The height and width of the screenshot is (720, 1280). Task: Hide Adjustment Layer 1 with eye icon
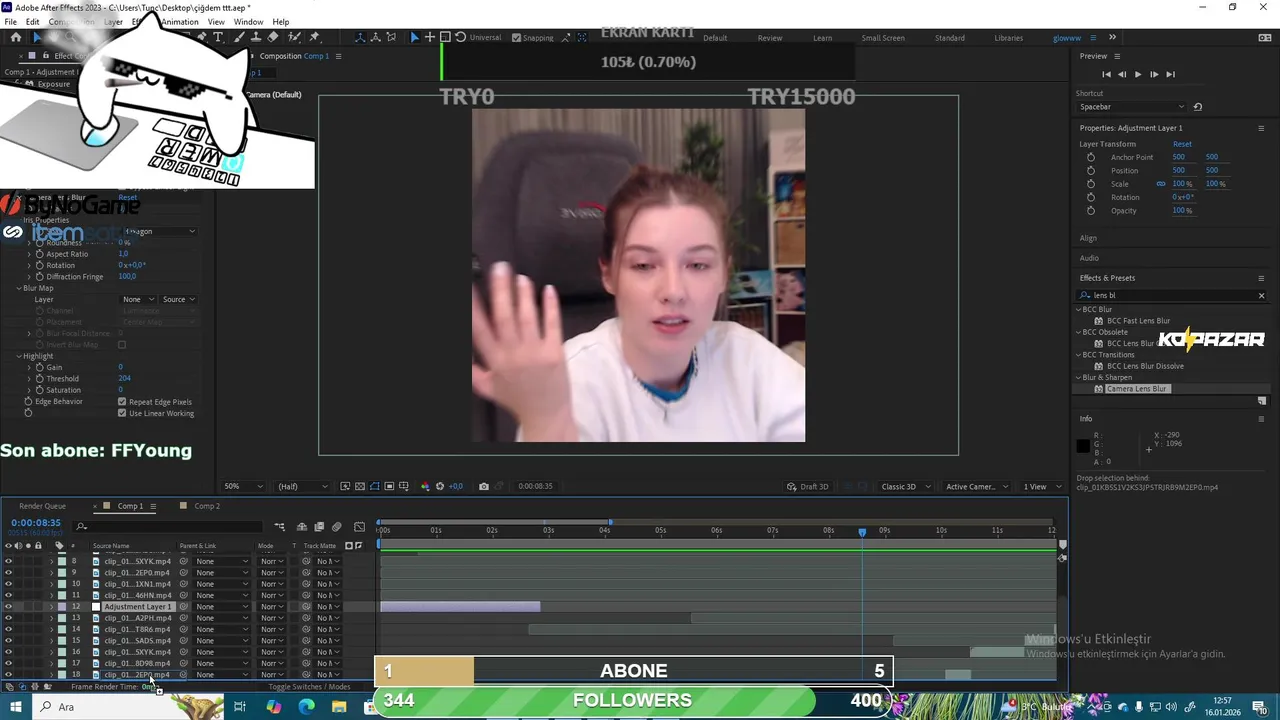8,607
